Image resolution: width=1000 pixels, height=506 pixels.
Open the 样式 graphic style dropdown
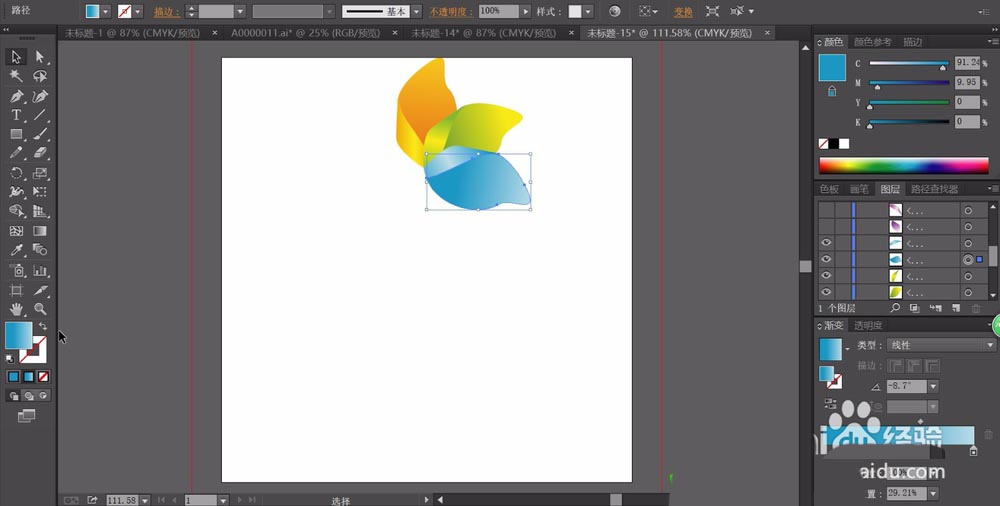(x=588, y=11)
